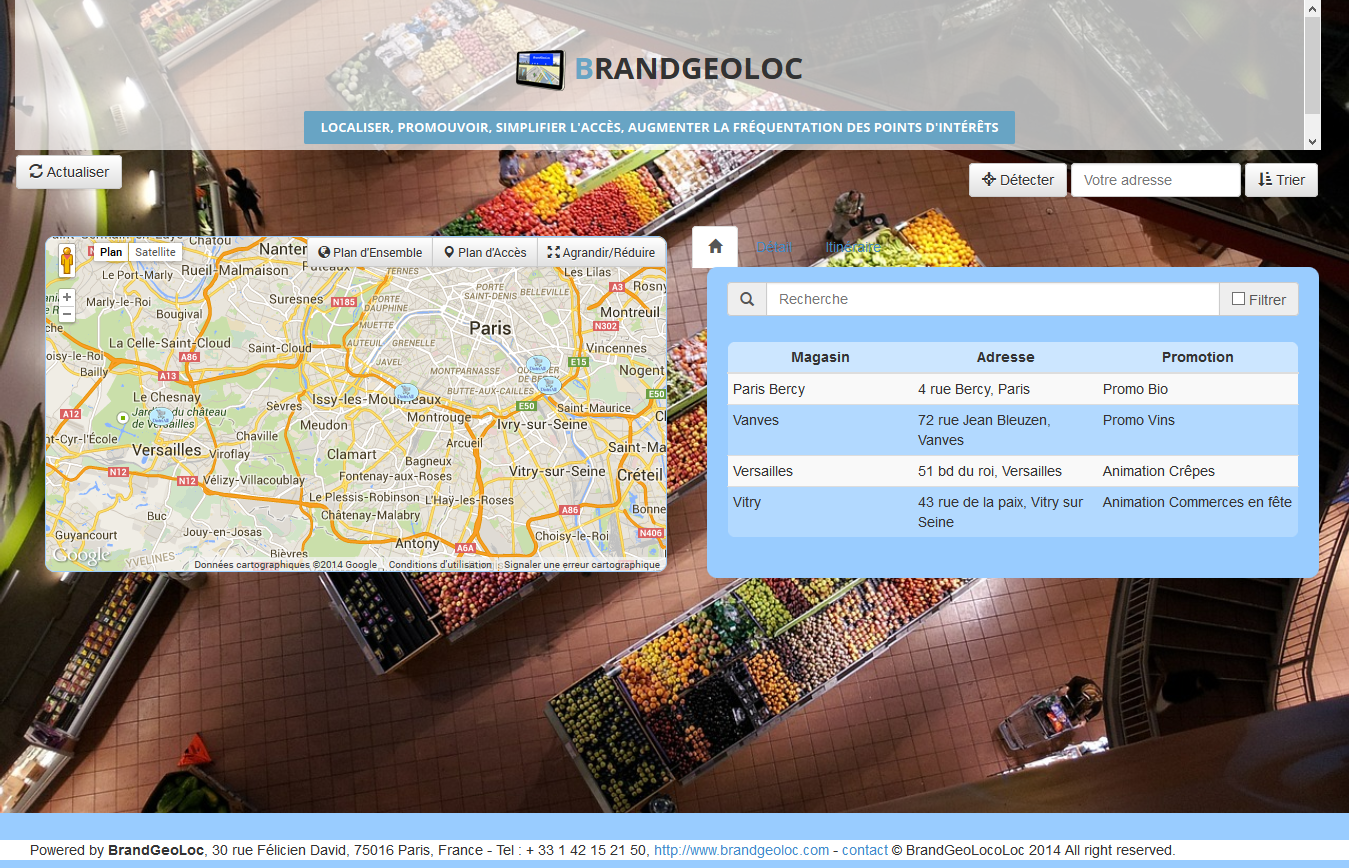Click the Promo Vins cell
The height and width of the screenshot is (868, 1349).
[1139, 420]
